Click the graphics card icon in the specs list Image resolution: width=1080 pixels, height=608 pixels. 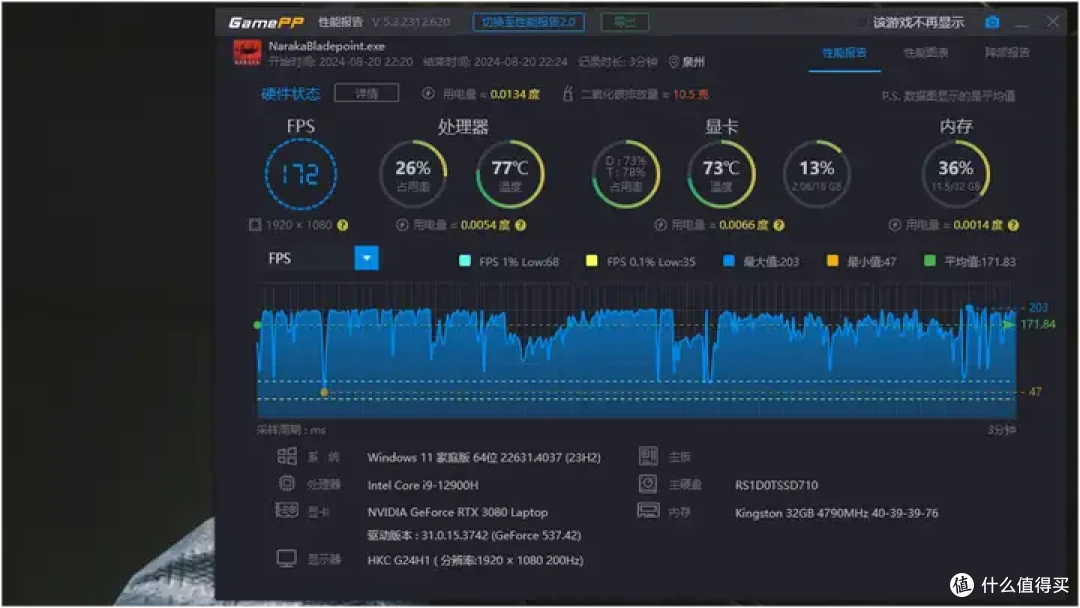pyautogui.click(x=287, y=511)
